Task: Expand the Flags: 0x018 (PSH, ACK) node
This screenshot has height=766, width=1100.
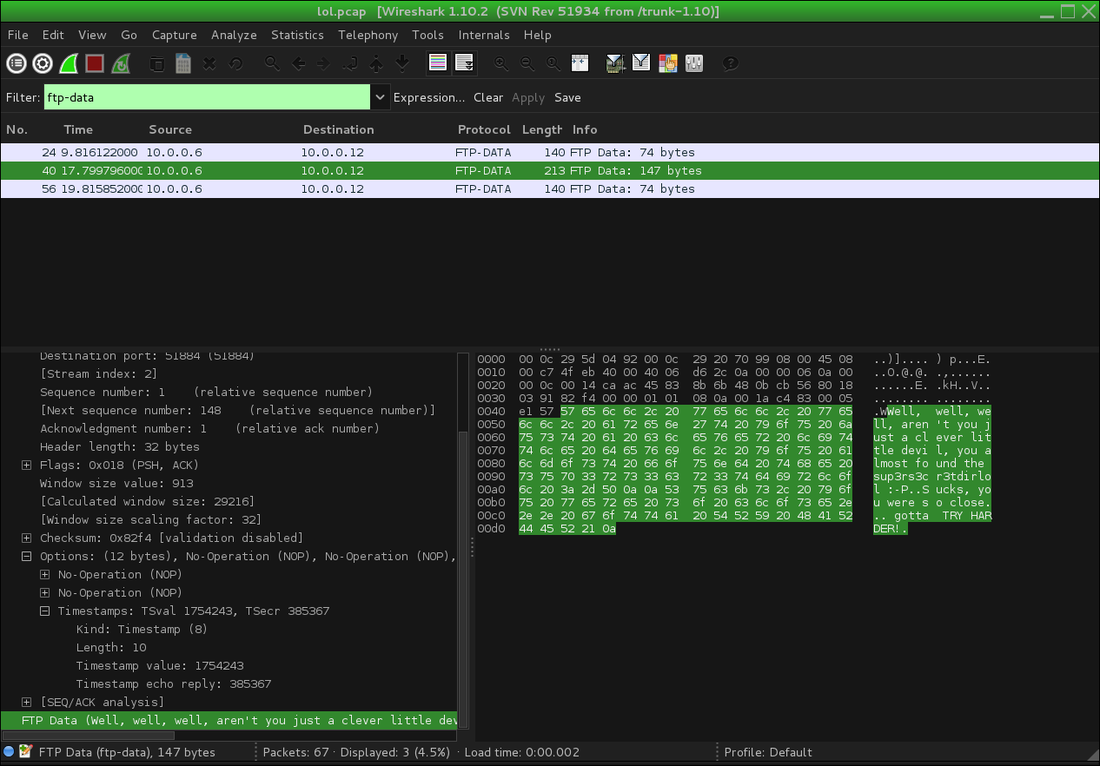Action: [x=27, y=465]
